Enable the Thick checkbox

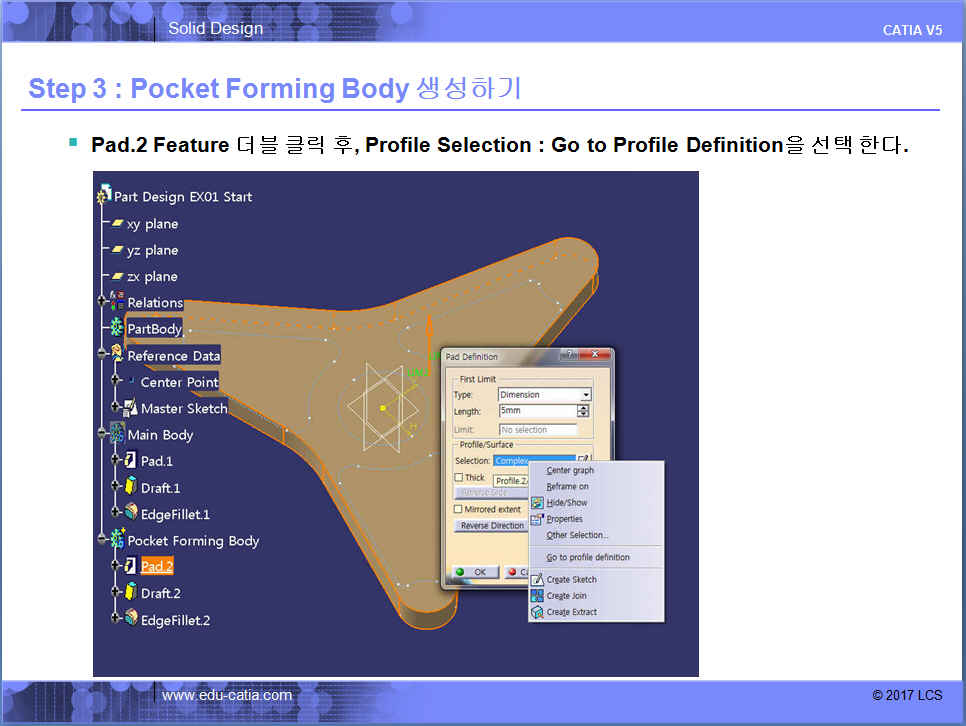(459, 478)
